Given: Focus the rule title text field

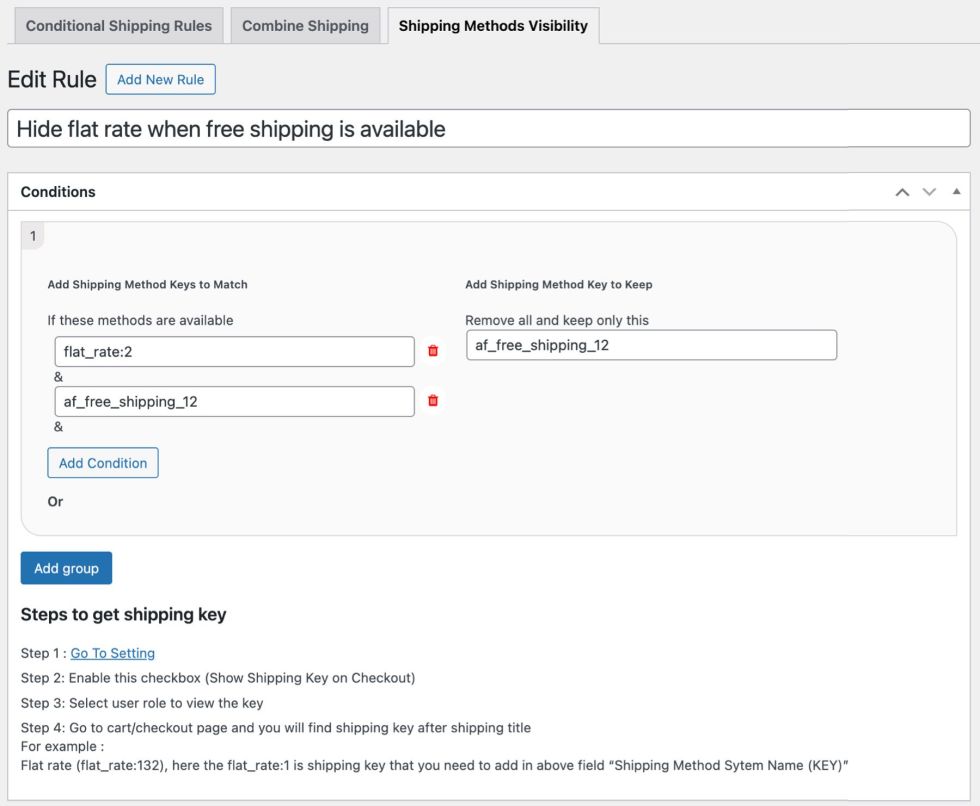Looking at the screenshot, I should click(x=488, y=129).
